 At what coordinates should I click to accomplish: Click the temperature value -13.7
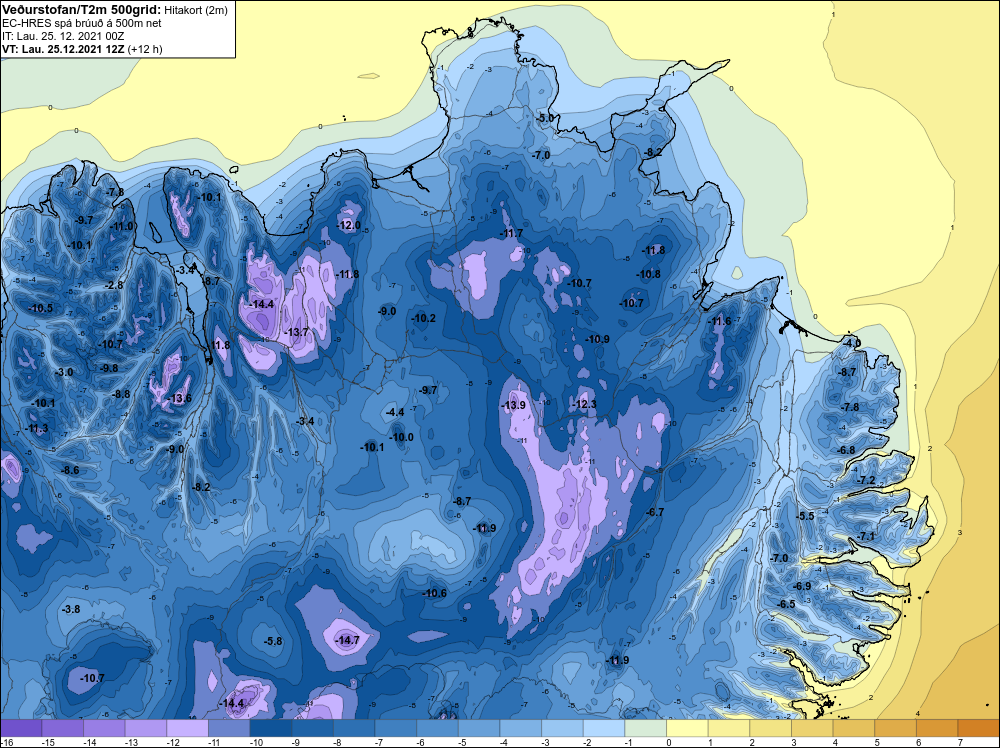point(296,332)
